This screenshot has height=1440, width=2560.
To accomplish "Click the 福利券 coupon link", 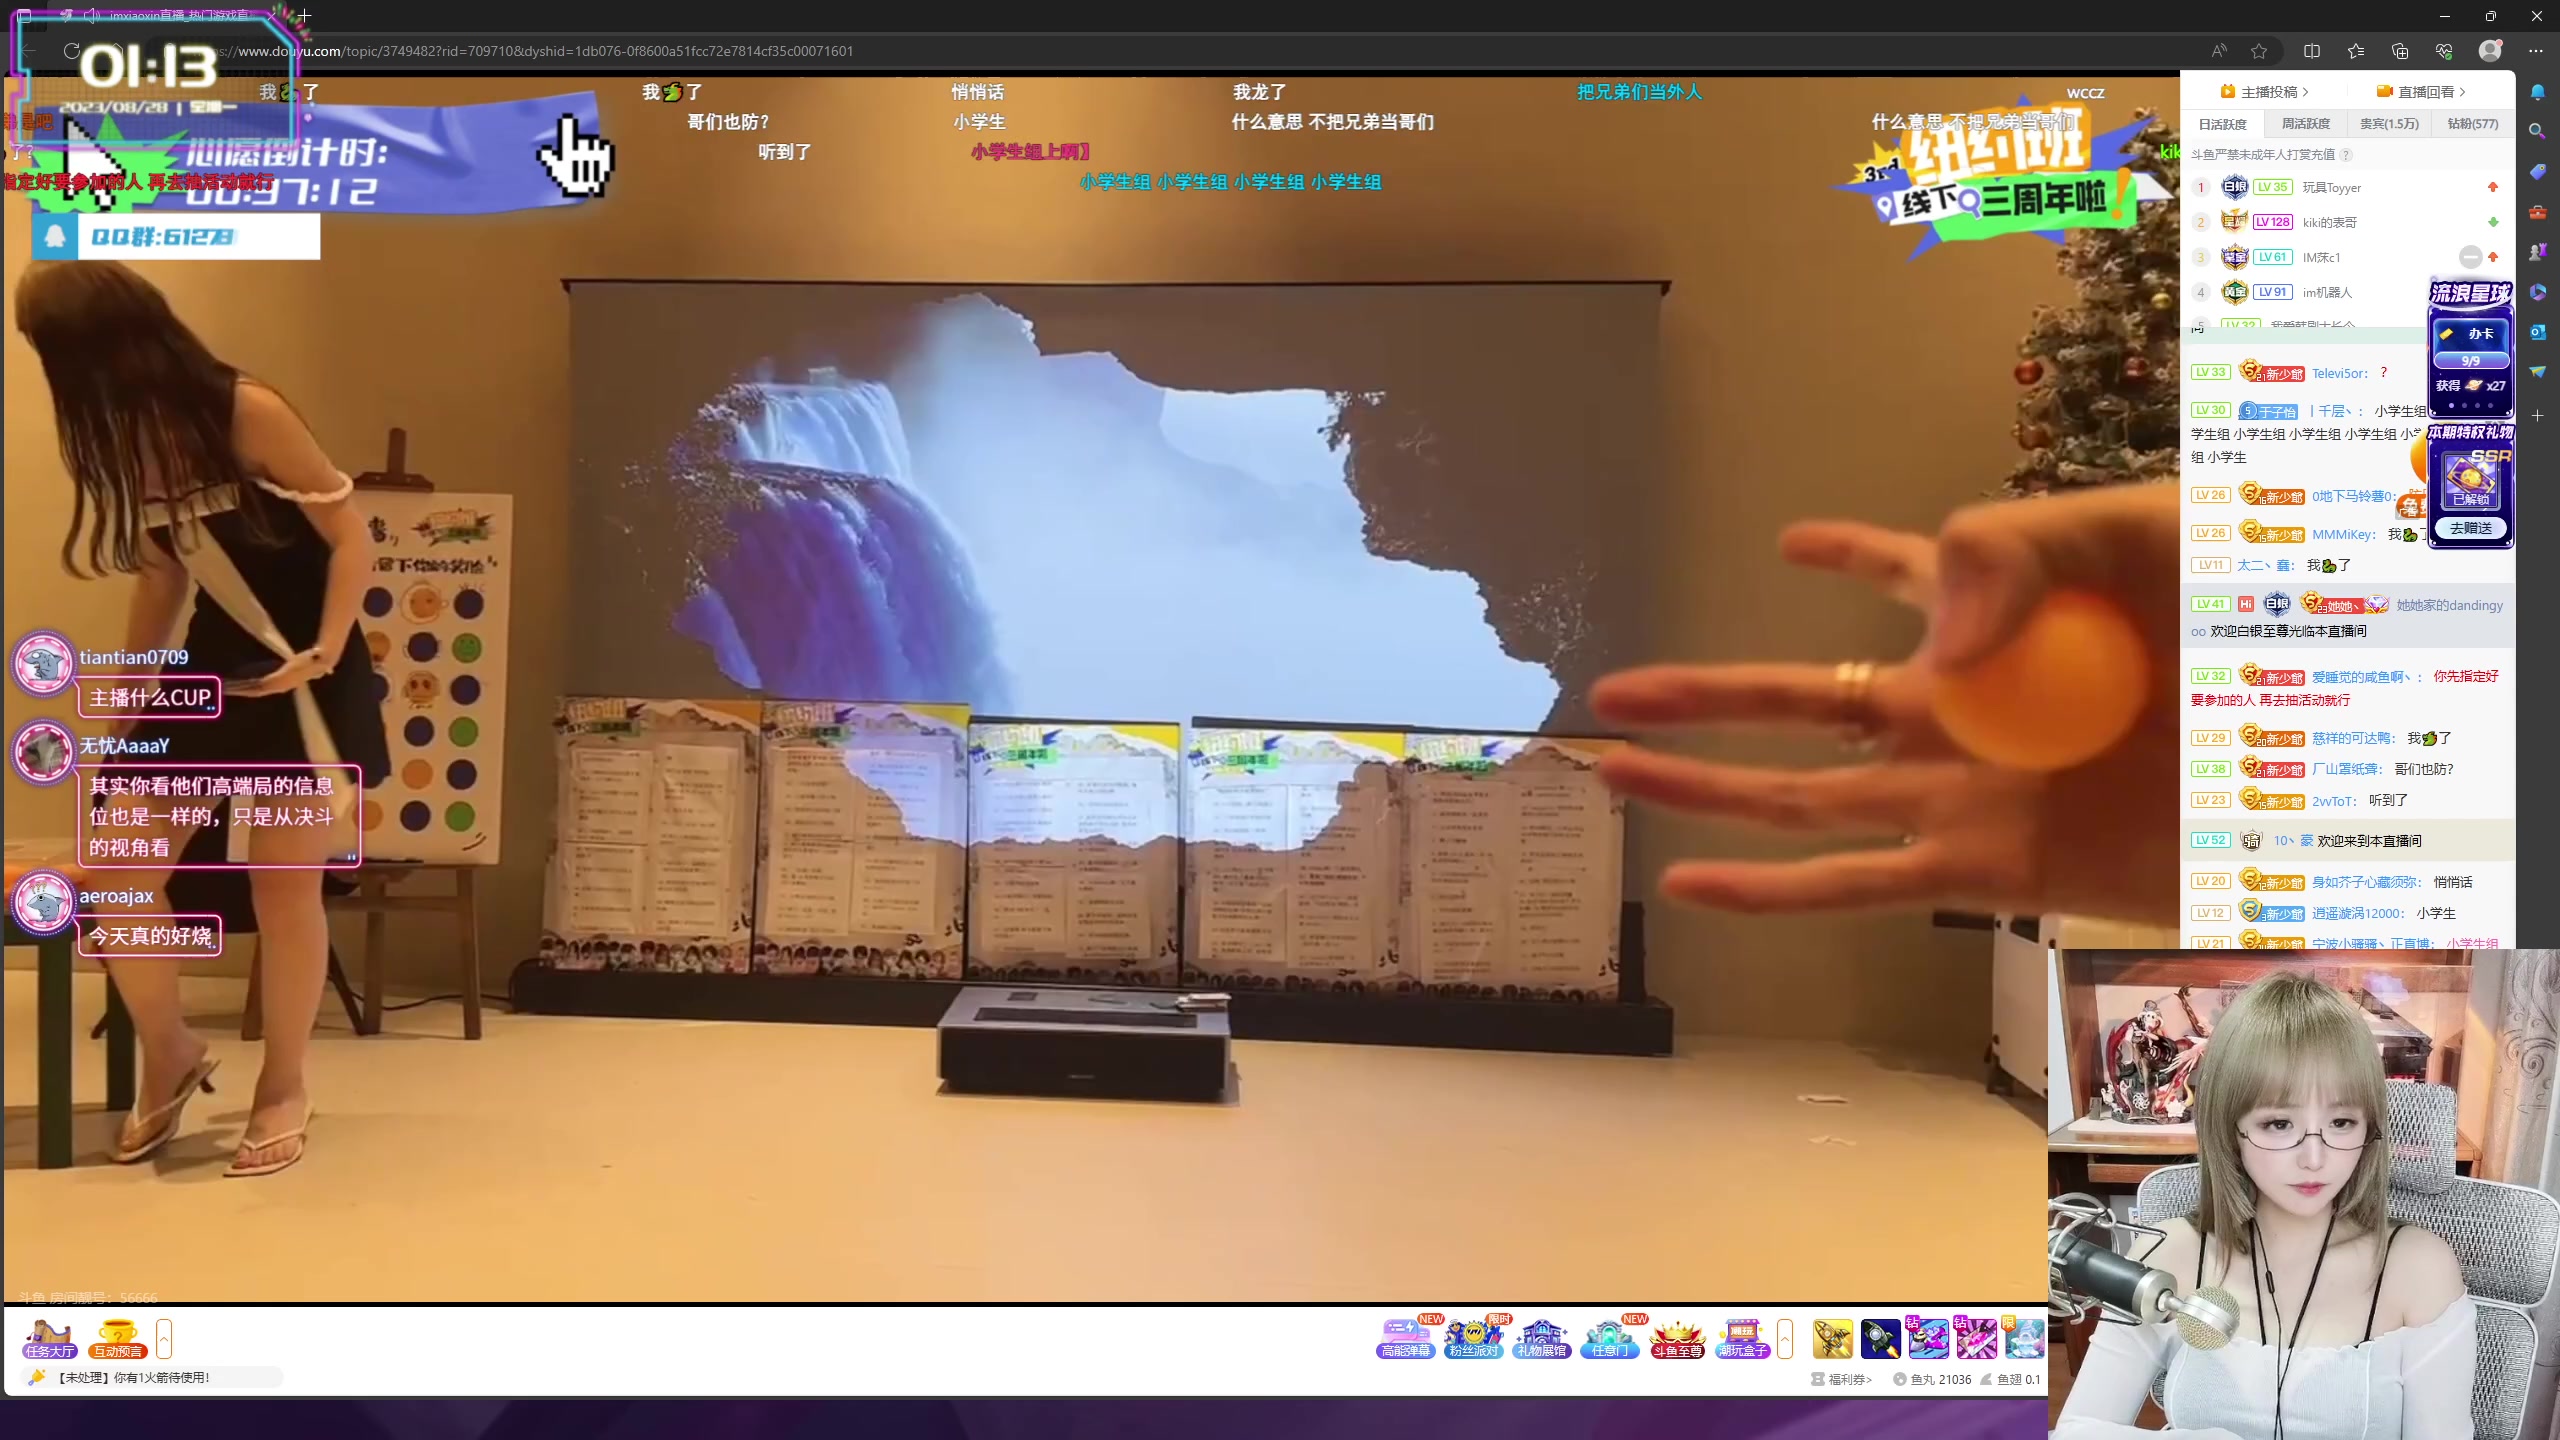I will (x=1847, y=1379).
